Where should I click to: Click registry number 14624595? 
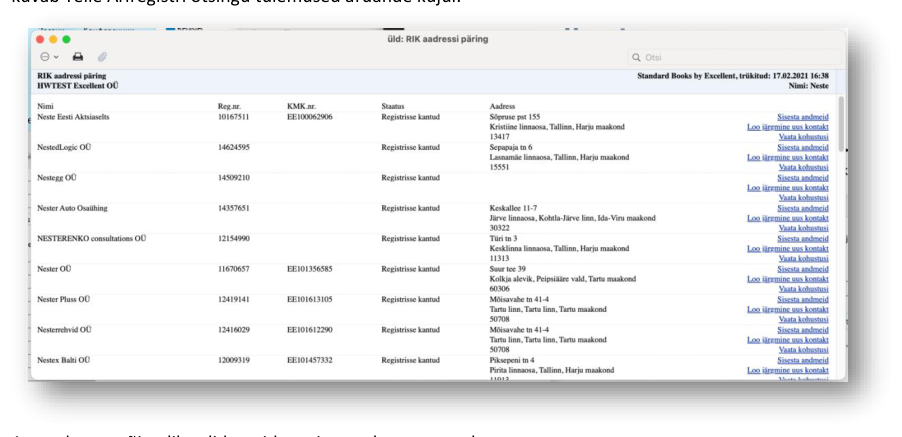click(x=234, y=147)
